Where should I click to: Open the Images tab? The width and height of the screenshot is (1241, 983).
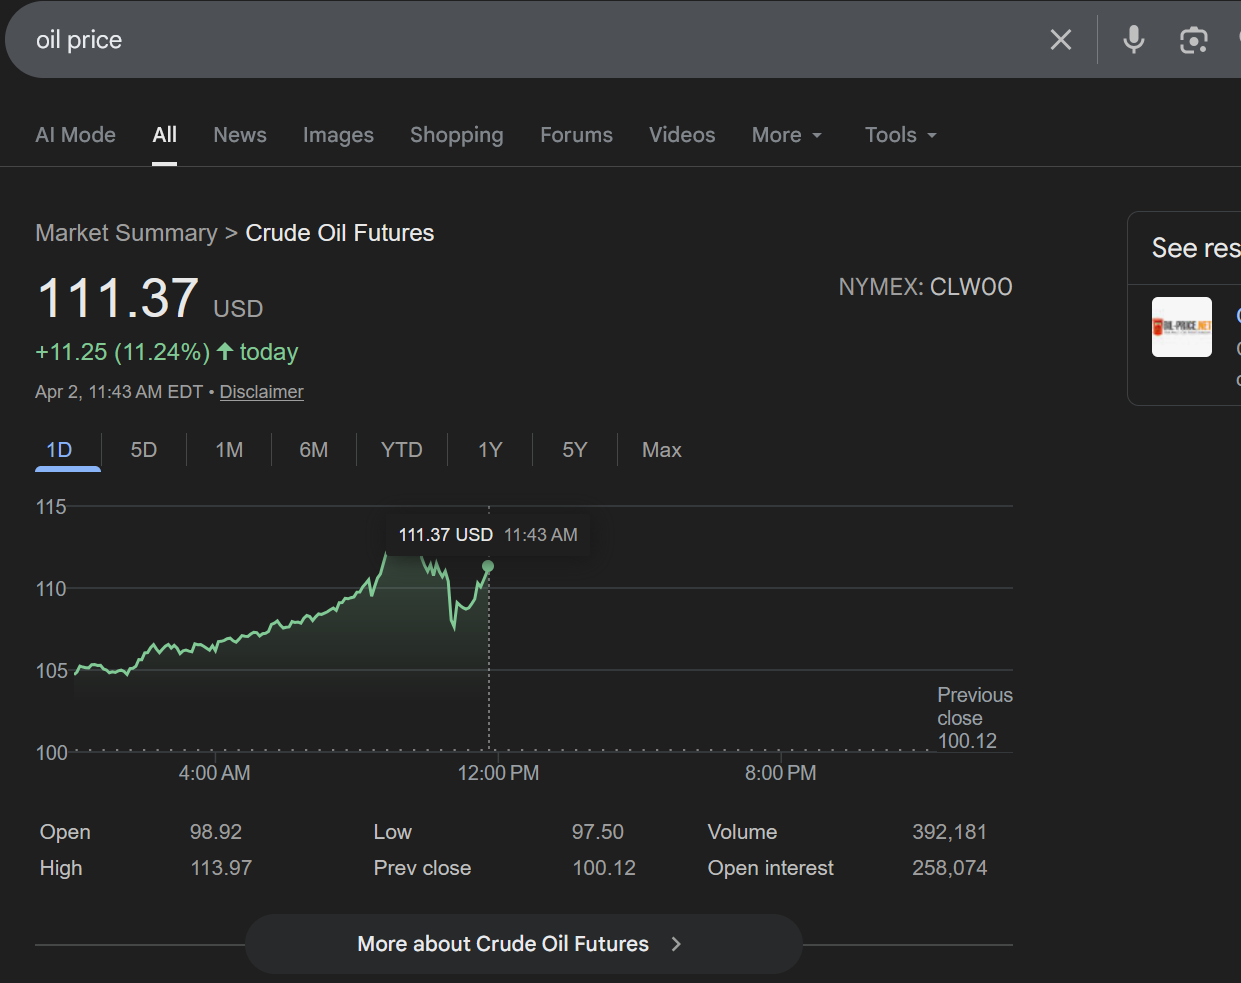tap(338, 135)
